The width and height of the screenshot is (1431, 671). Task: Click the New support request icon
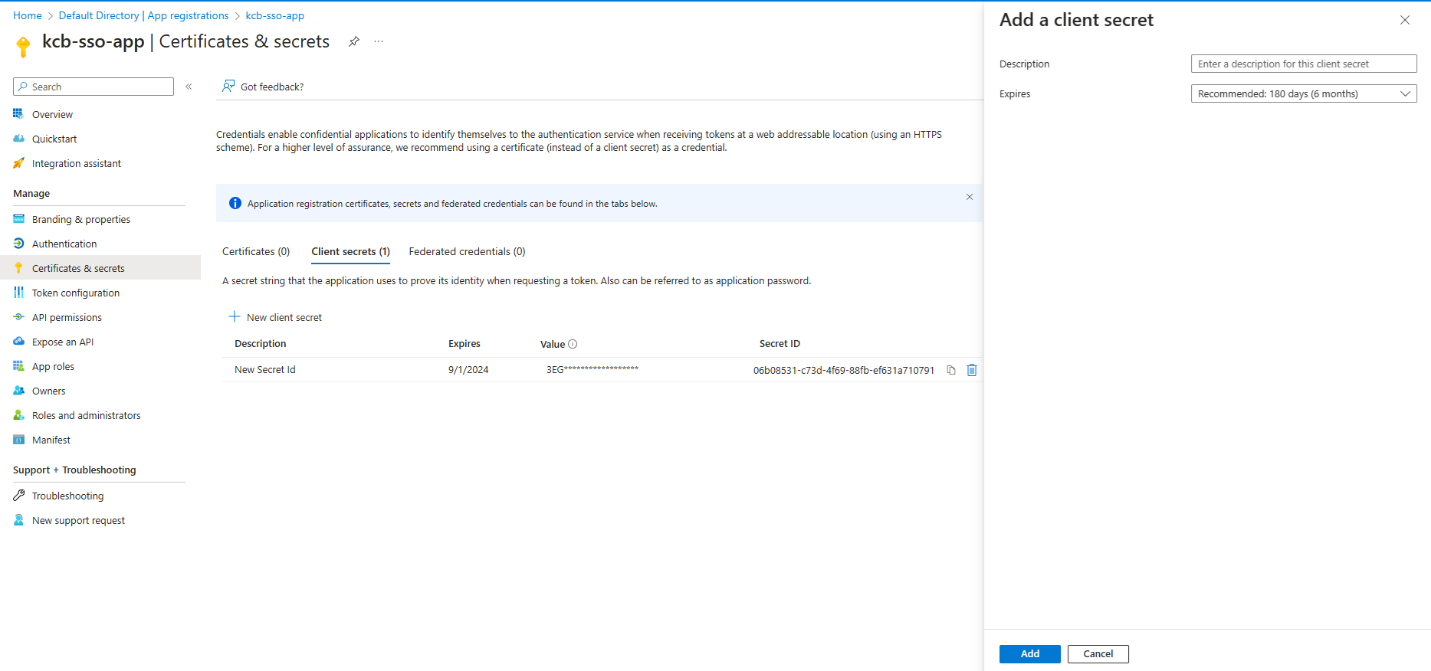coord(18,520)
